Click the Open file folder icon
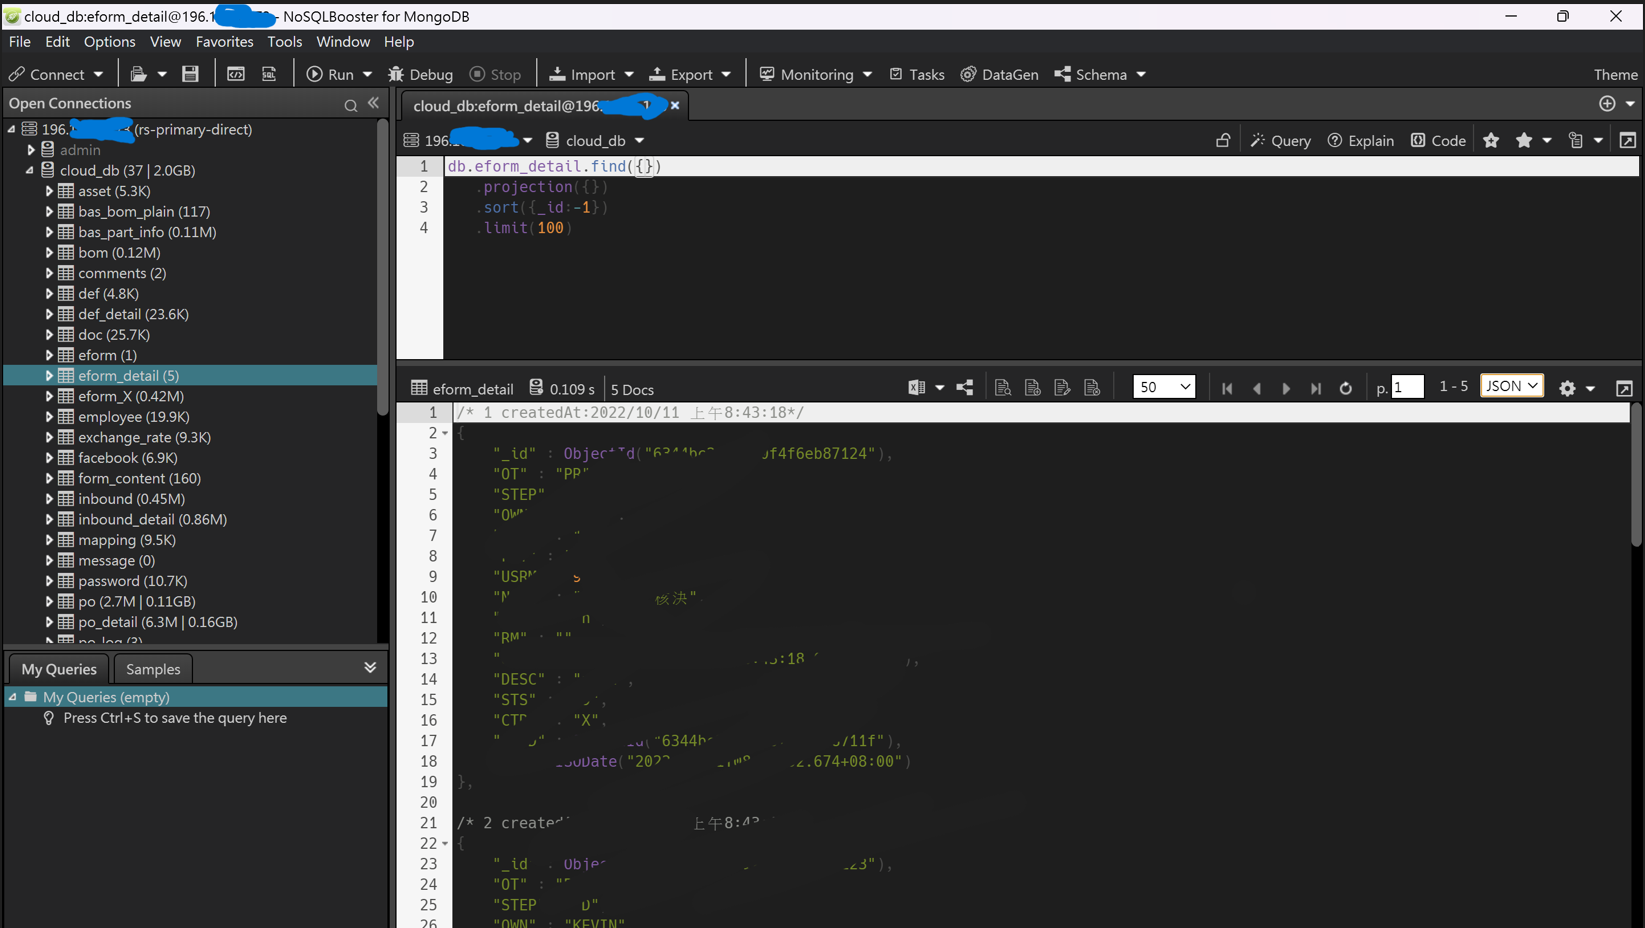Screen dimensions: 1645x928 coord(138,74)
